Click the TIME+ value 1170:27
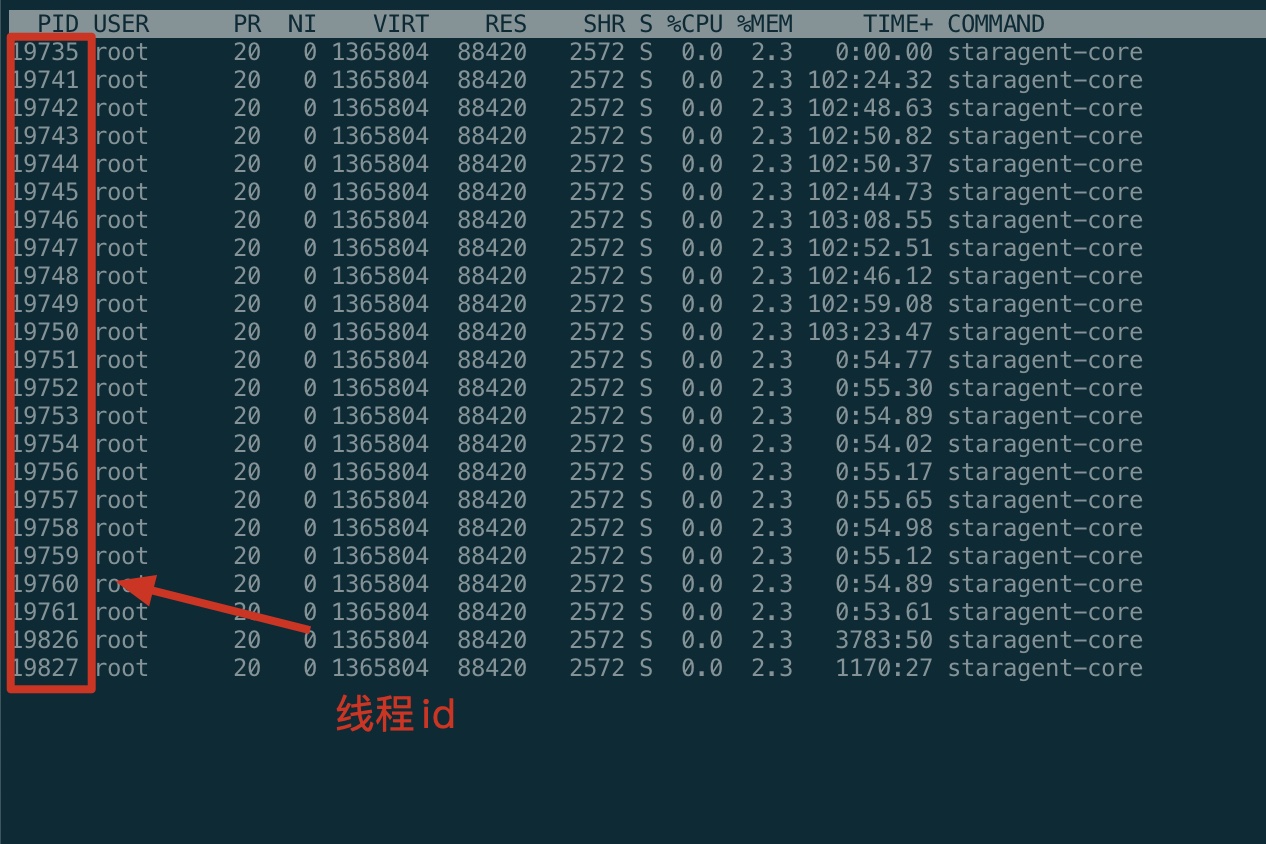The image size is (1266, 844). coord(883,668)
